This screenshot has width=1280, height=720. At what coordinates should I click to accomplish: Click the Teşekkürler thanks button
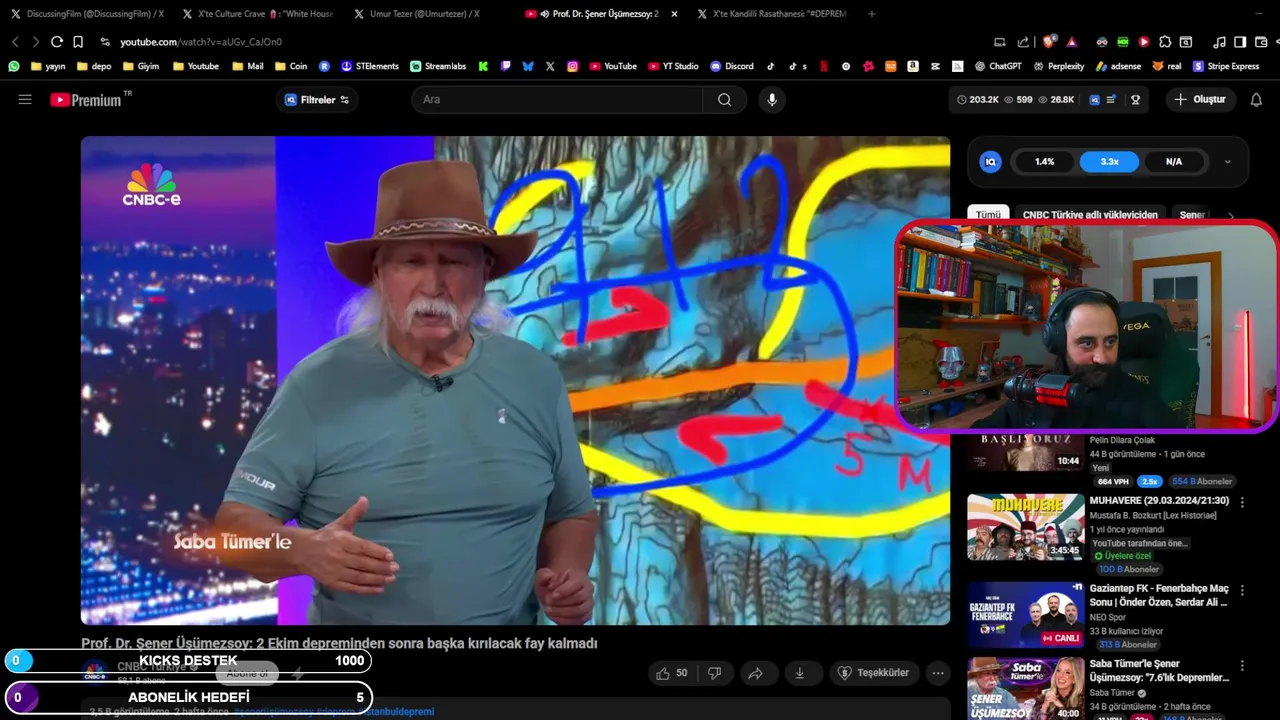tap(874, 673)
